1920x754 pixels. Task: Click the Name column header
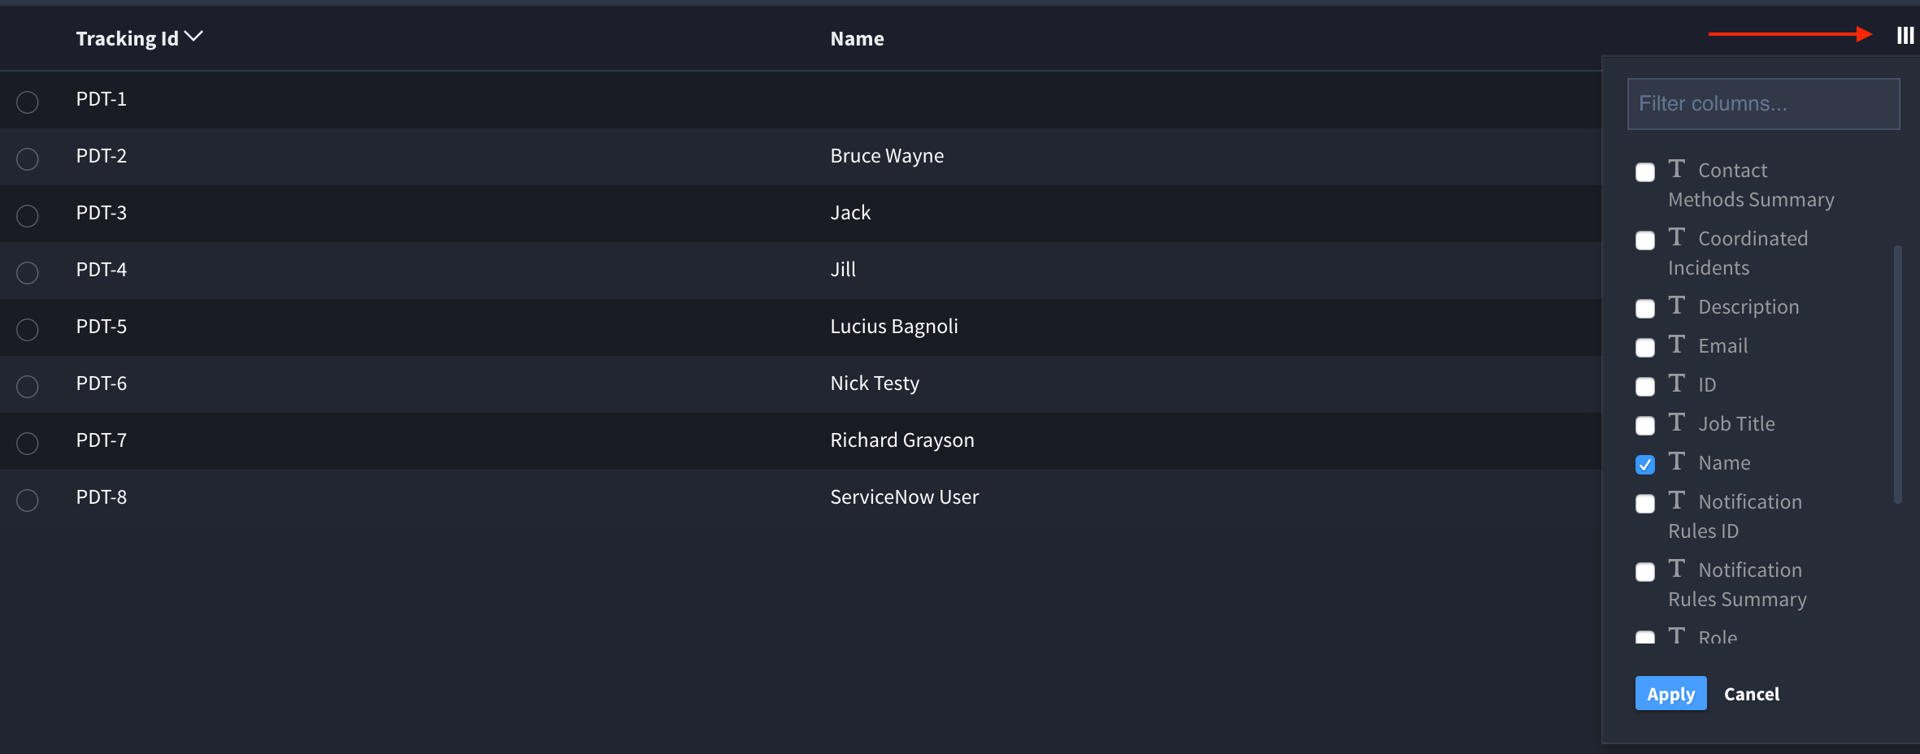tap(856, 38)
